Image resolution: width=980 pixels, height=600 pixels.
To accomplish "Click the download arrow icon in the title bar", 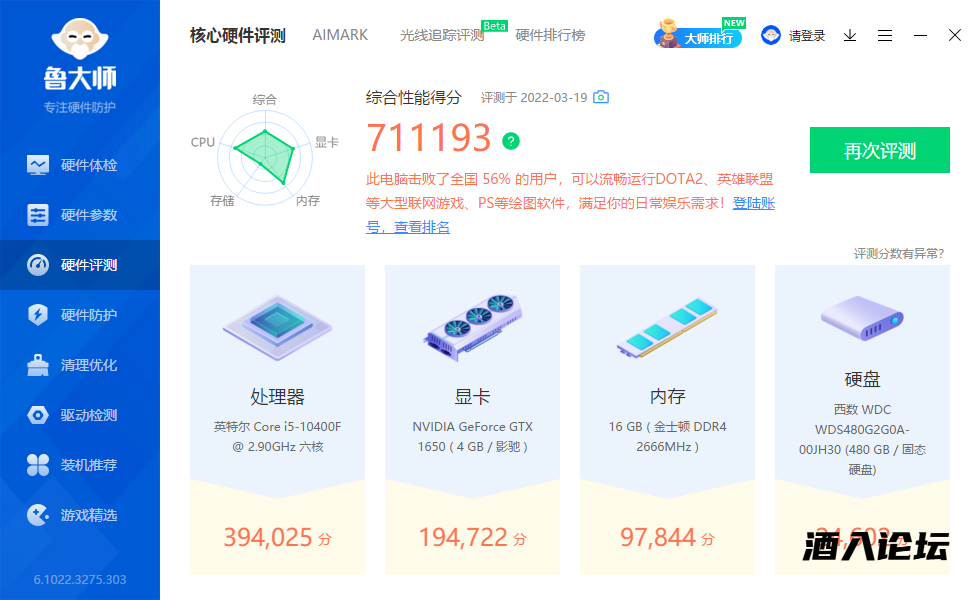I will [850, 35].
